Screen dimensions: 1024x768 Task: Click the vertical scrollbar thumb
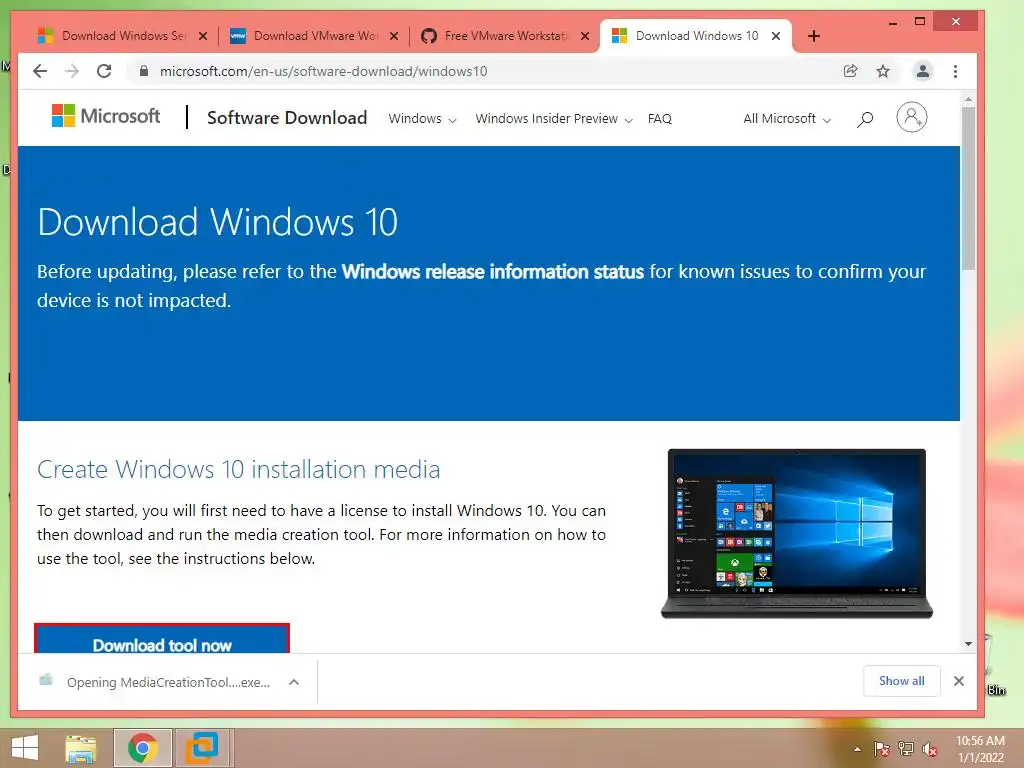[968, 188]
